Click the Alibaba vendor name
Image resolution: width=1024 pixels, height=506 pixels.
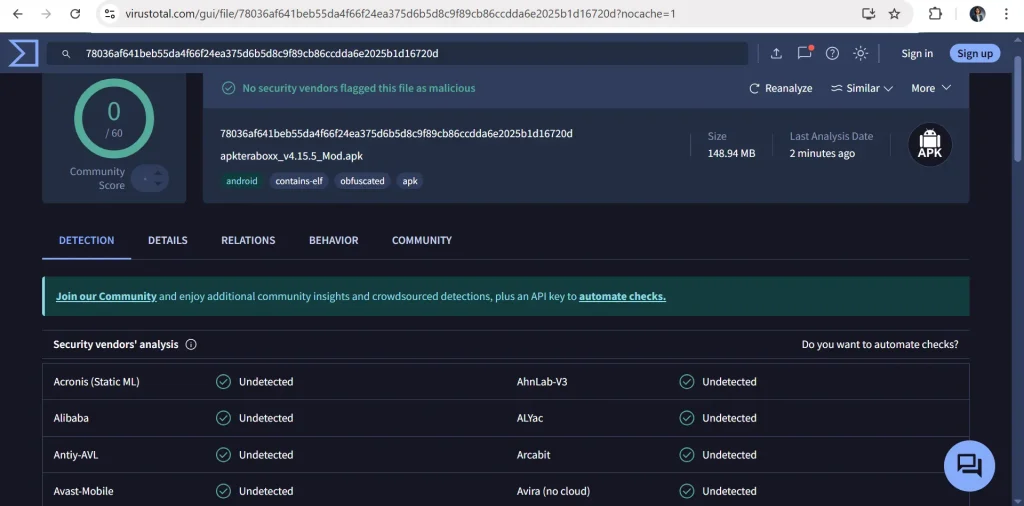point(71,418)
